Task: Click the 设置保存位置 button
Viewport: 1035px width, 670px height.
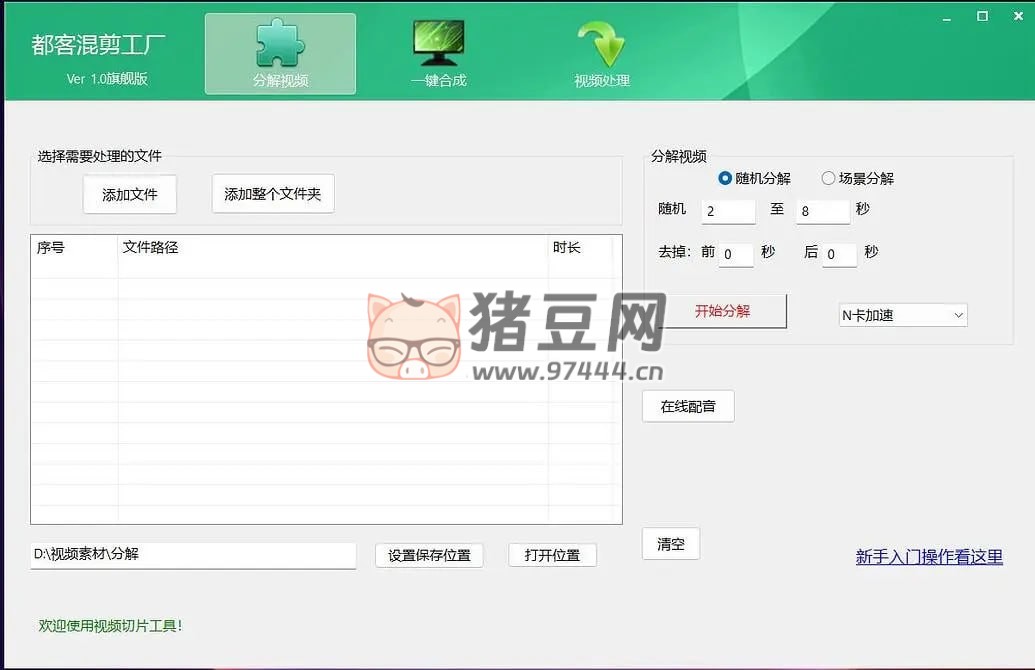Action: coord(429,555)
